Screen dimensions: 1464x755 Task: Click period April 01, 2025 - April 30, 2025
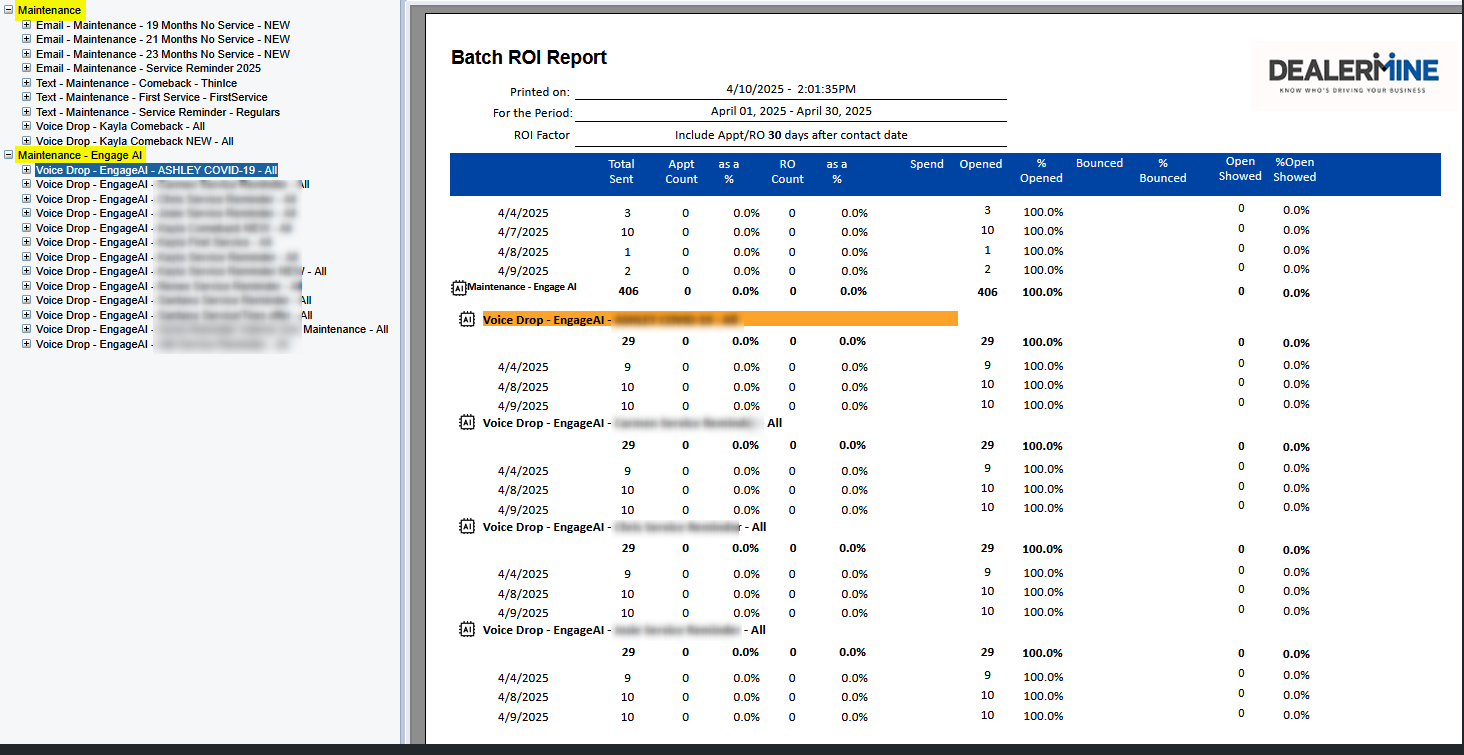[791, 111]
